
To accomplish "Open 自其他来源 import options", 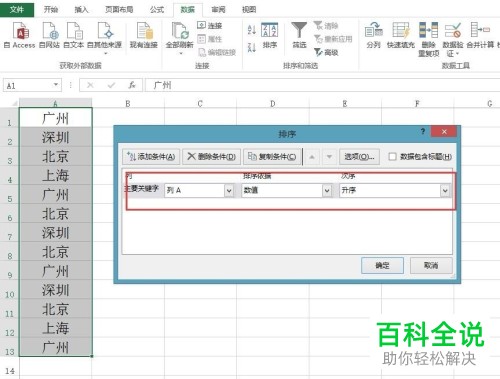I will click(105, 37).
